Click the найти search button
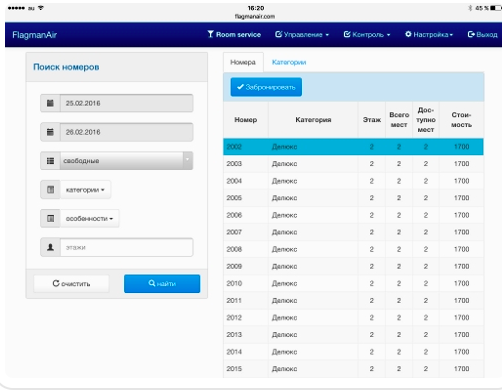Screen dimensions: 502x391 162,284
